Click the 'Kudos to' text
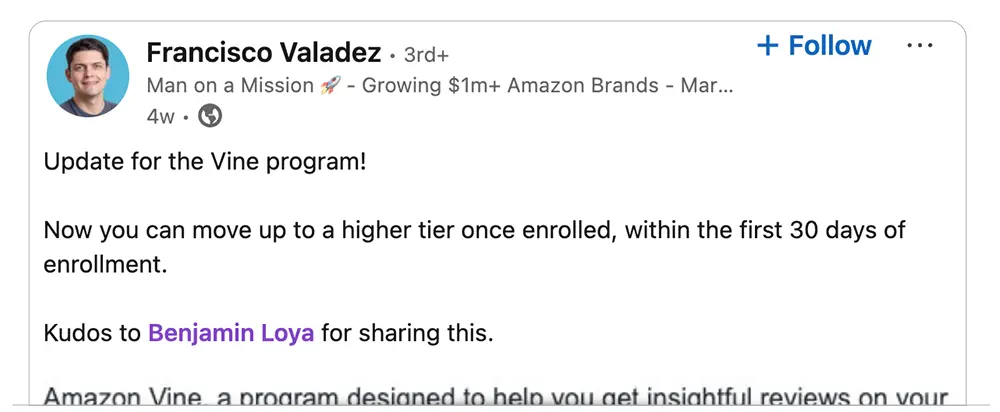This screenshot has width=1000, height=412. [92, 333]
